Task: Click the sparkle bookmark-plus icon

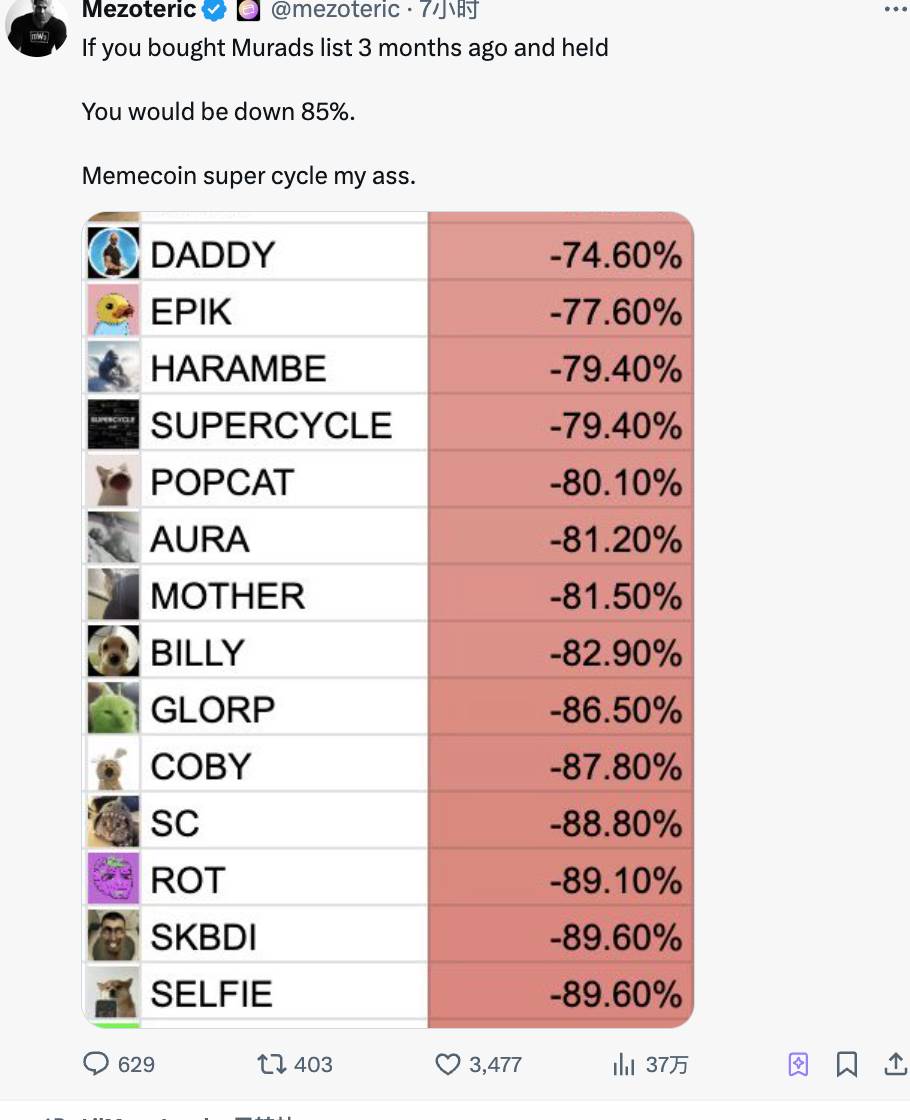Action: (x=798, y=1064)
